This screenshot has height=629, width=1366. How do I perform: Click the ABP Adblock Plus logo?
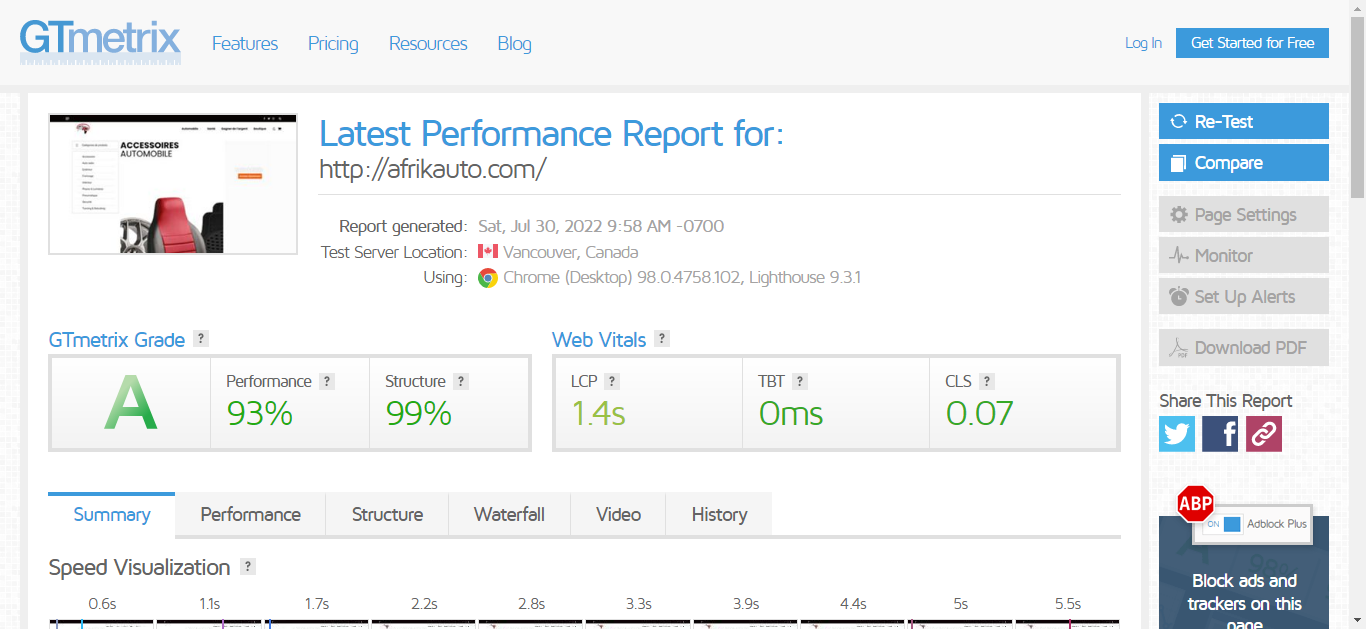click(1195, 504)
